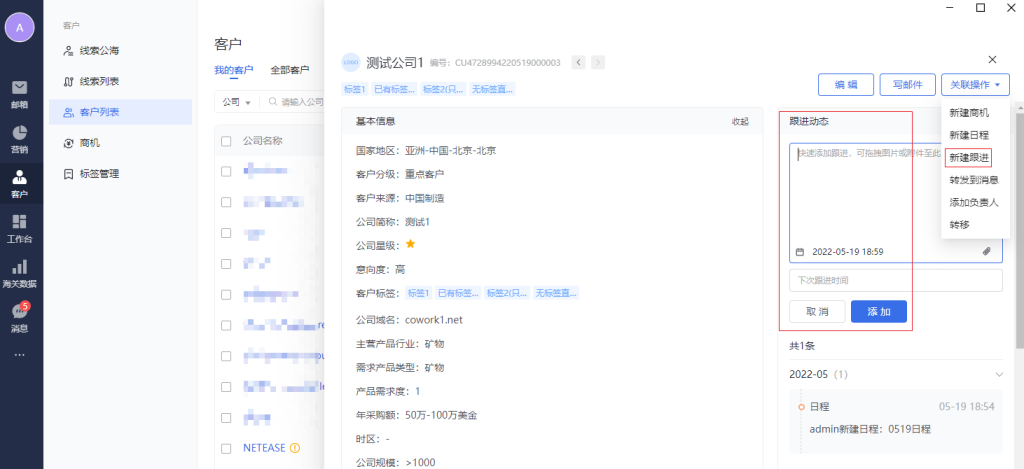Image resolution: width=1024 pixels, height=469 pixels.
Task: Open the 工作台 workbench icon
Action: point(20,227)
